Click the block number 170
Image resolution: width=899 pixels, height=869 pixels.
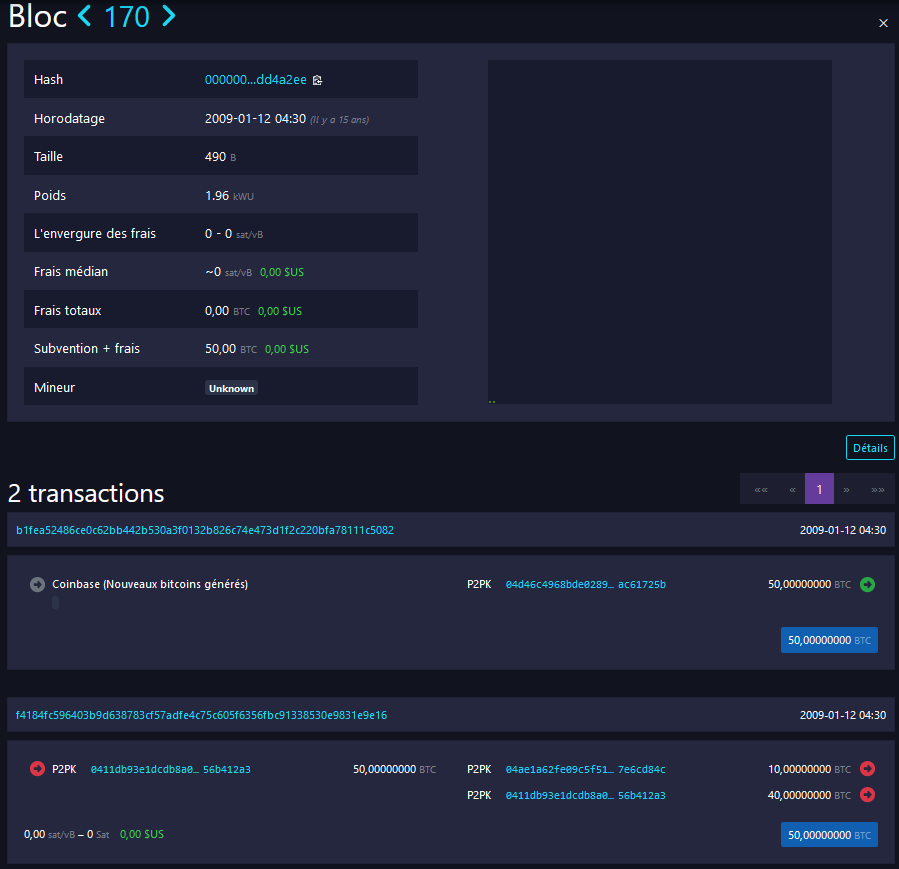coord(127,16)
